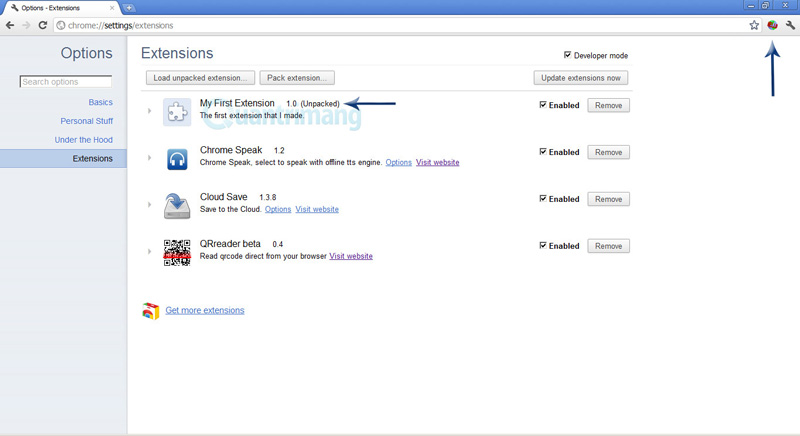800x436 pixels.
Task: Click the page info icon in address bar
Action: [x=61, y=25]
